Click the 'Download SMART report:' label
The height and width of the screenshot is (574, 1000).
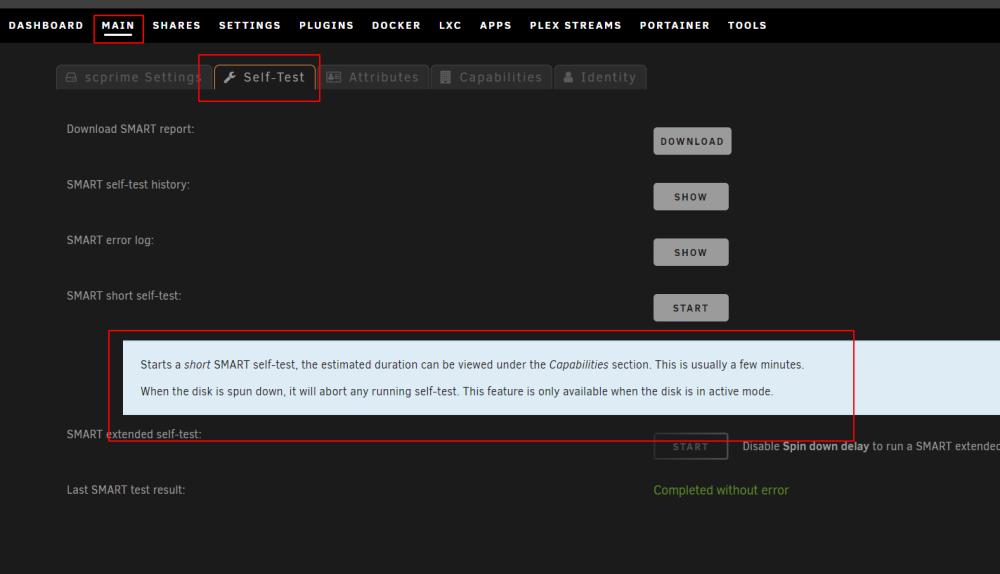point(130,129)
